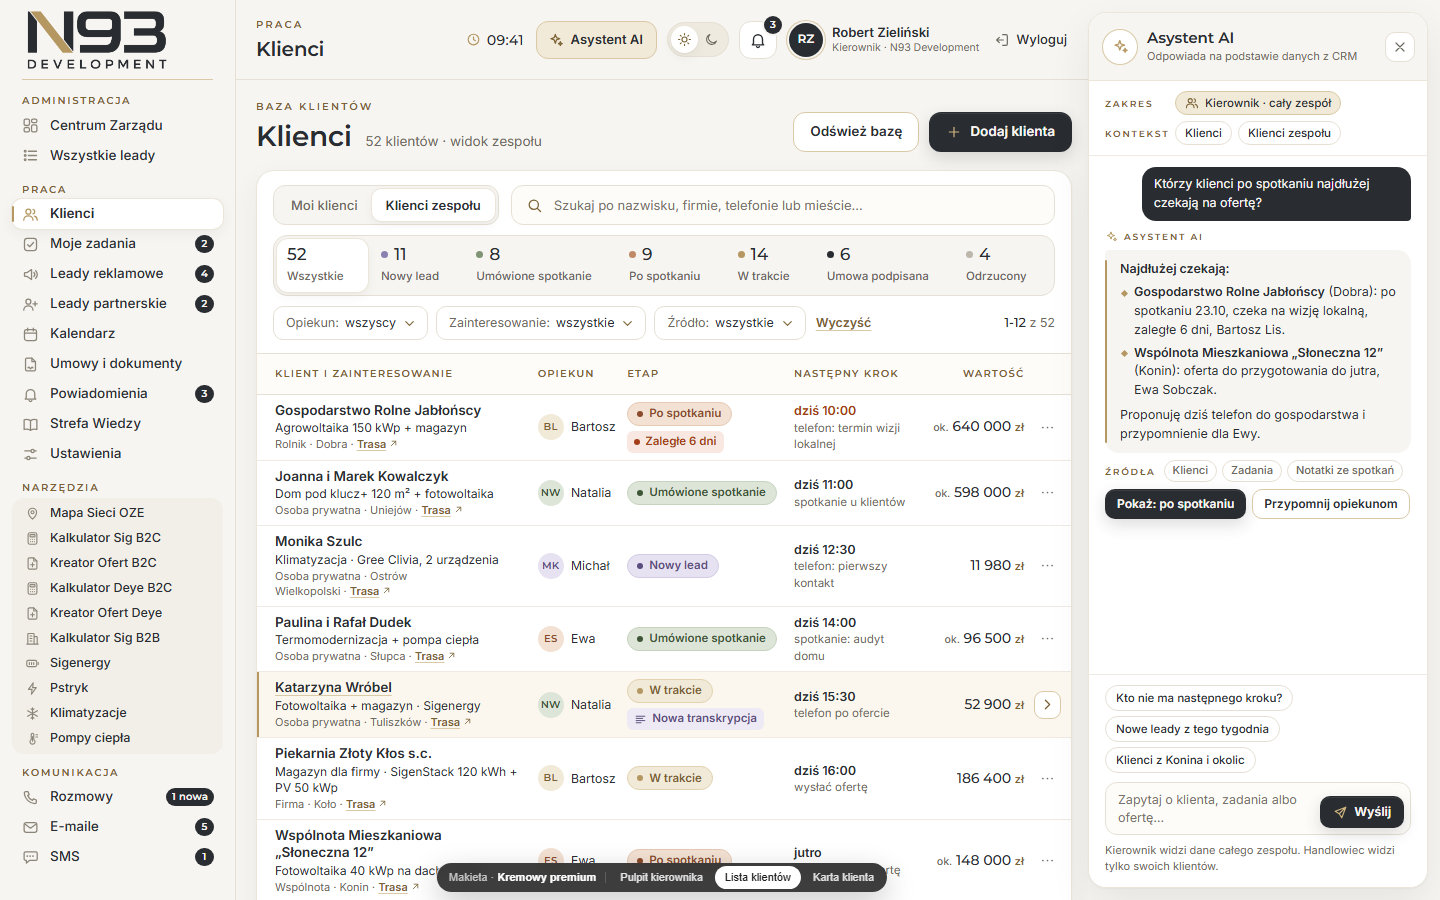Switch to dark theme moon icon

[x=712, y=40]
